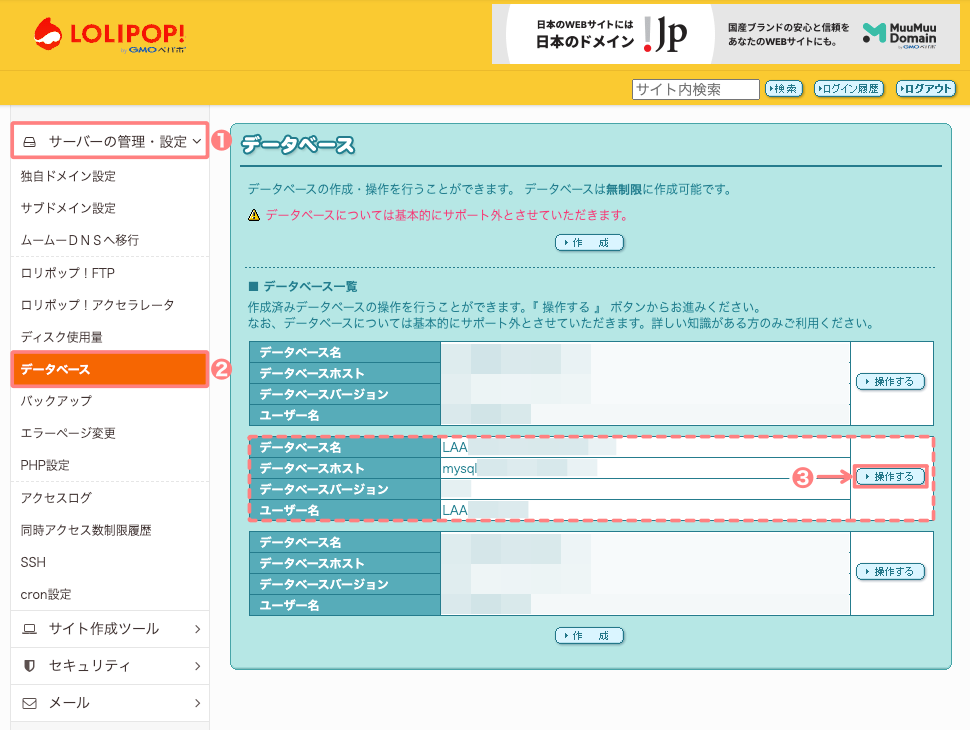Viewport: 970px width, 730px height.
Task: Expand the サイト作成ツール section
Action: point(197,629)
